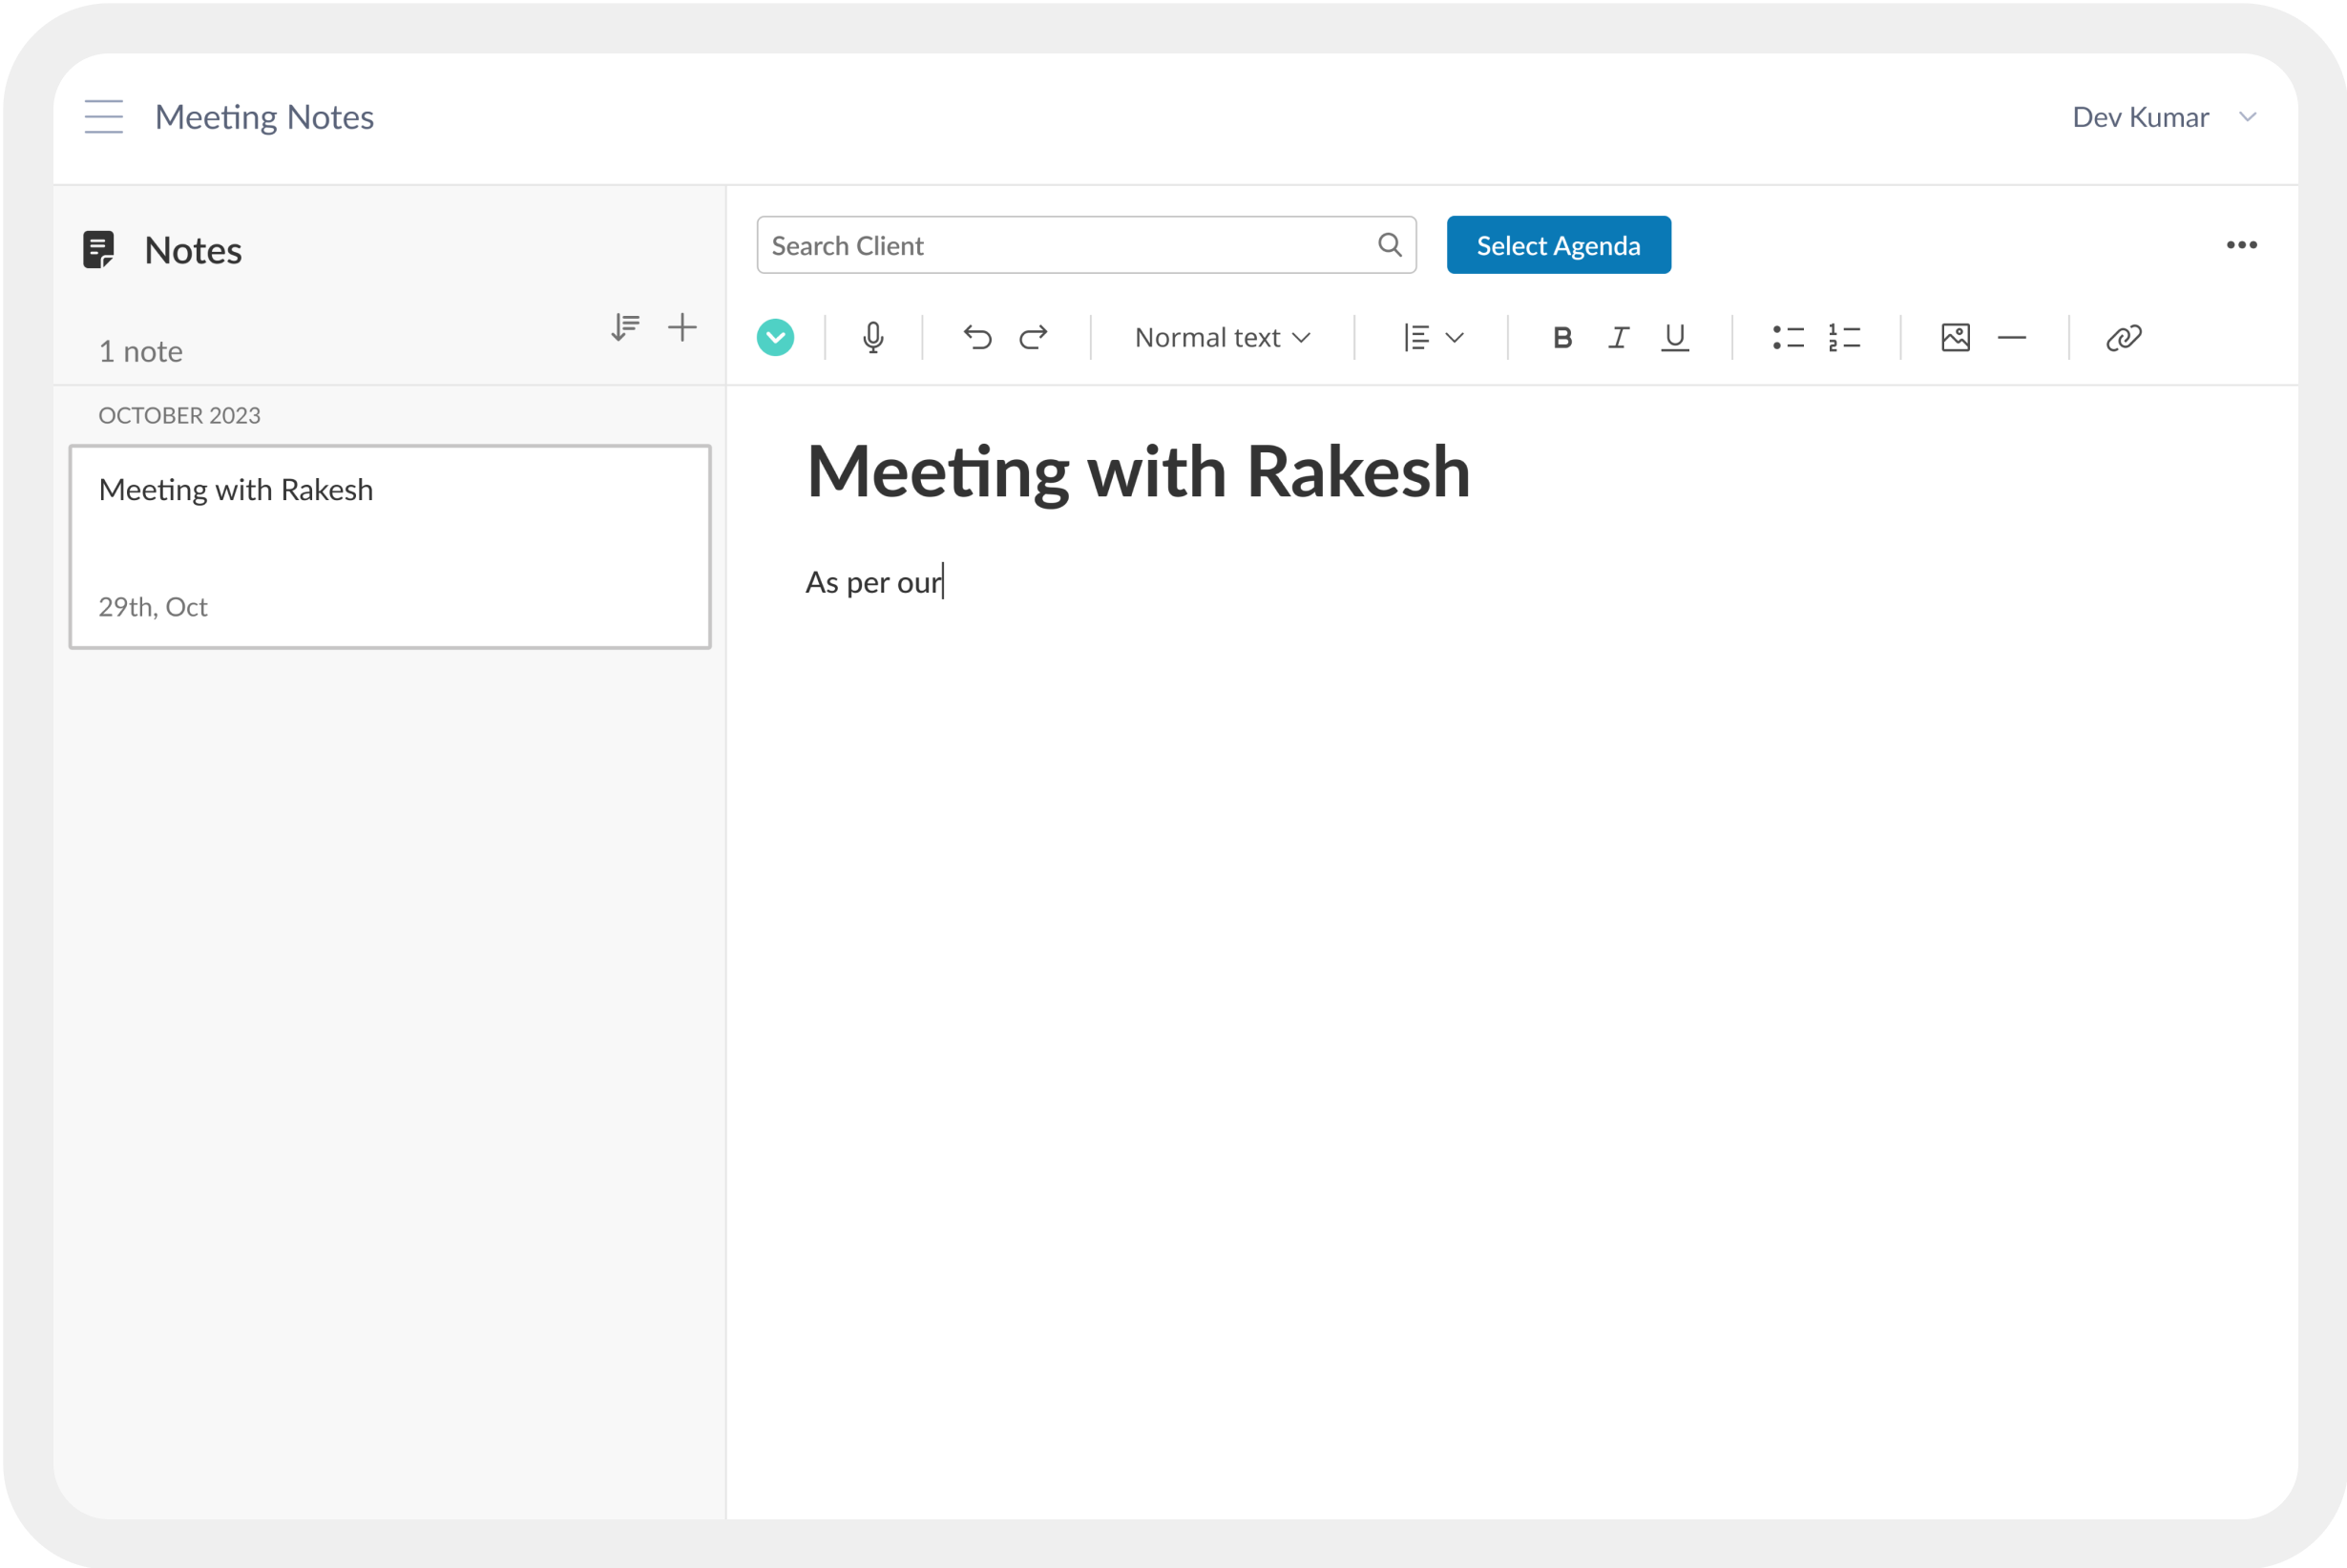Add a new note with plus icon
The image size is (2347, 1568).
click(x=682, y=327)
